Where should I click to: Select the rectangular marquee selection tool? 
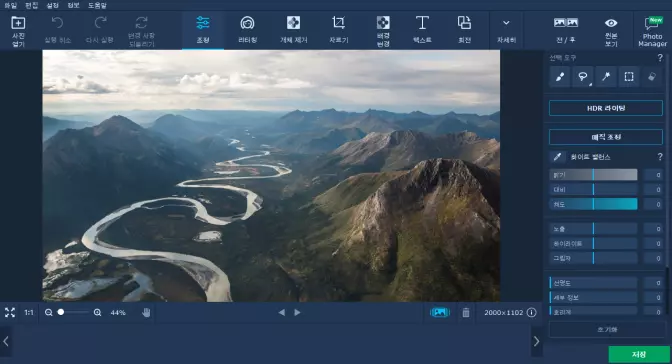tap(629, 77)
